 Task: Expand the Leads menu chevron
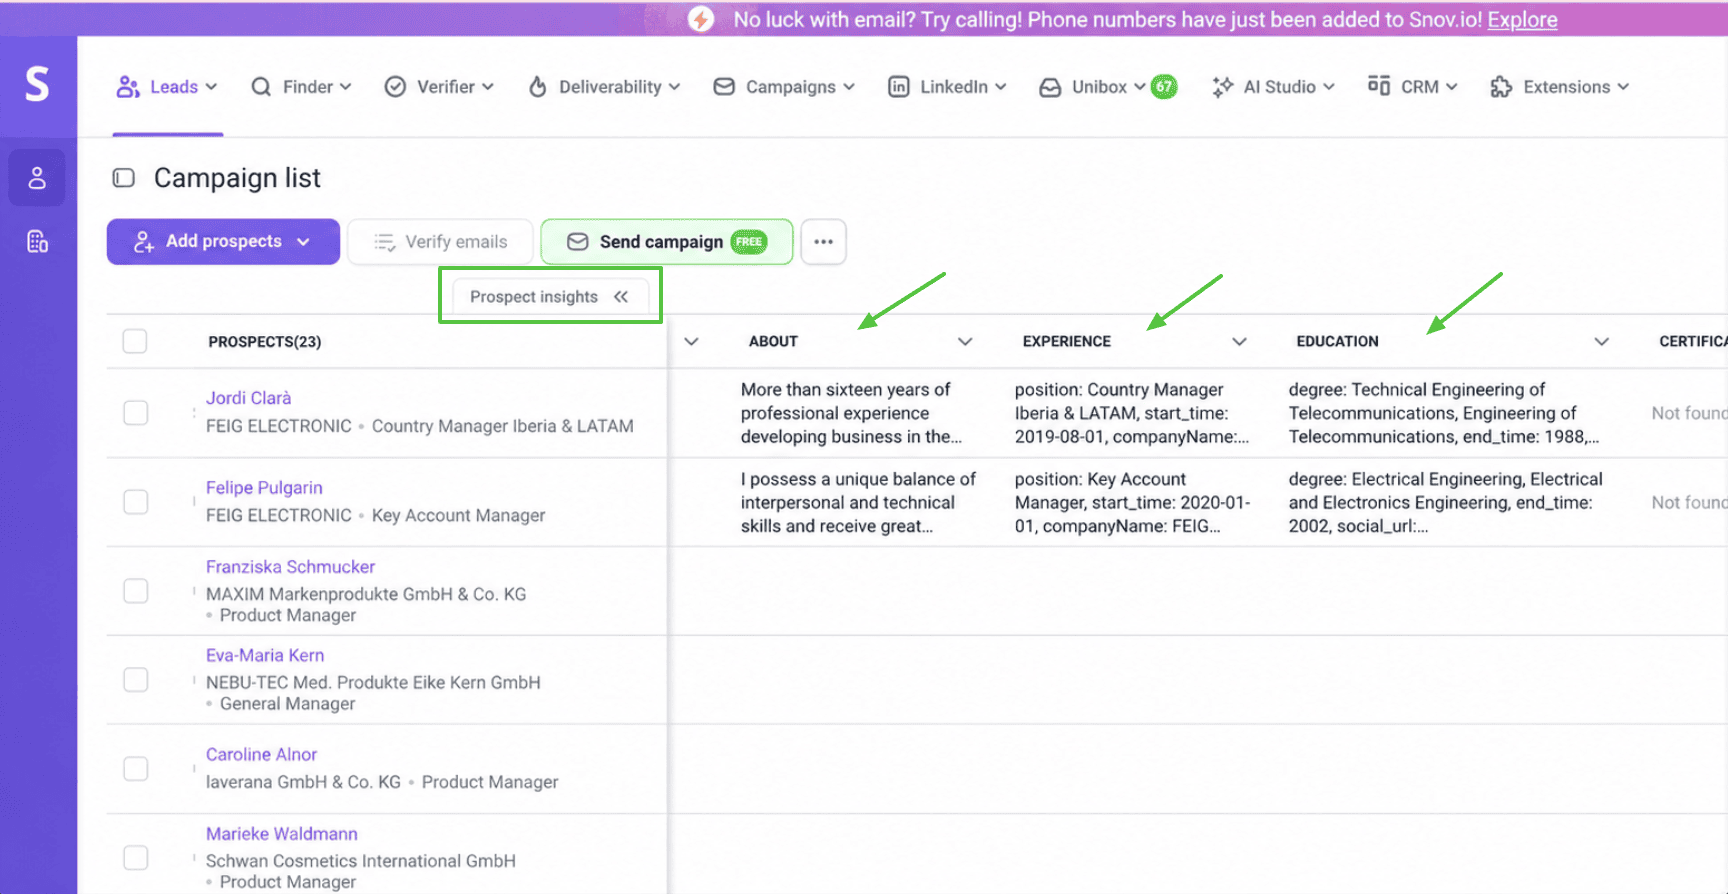pos(211,87)
